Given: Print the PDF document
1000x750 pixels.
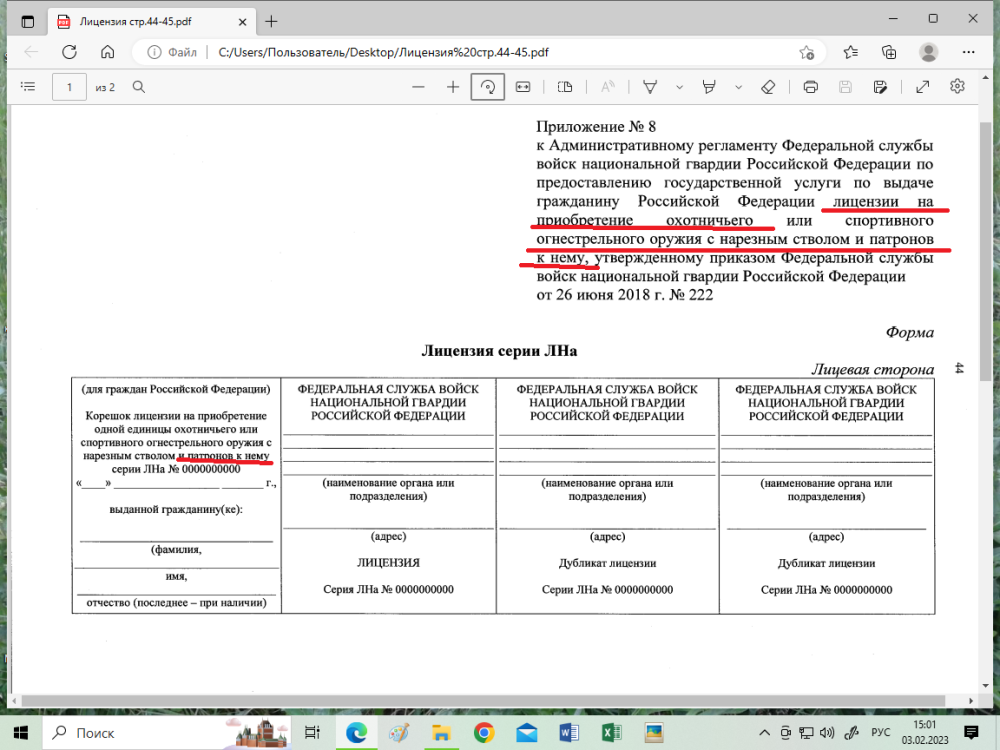Looking at the screenshot, I should [810, 87].
